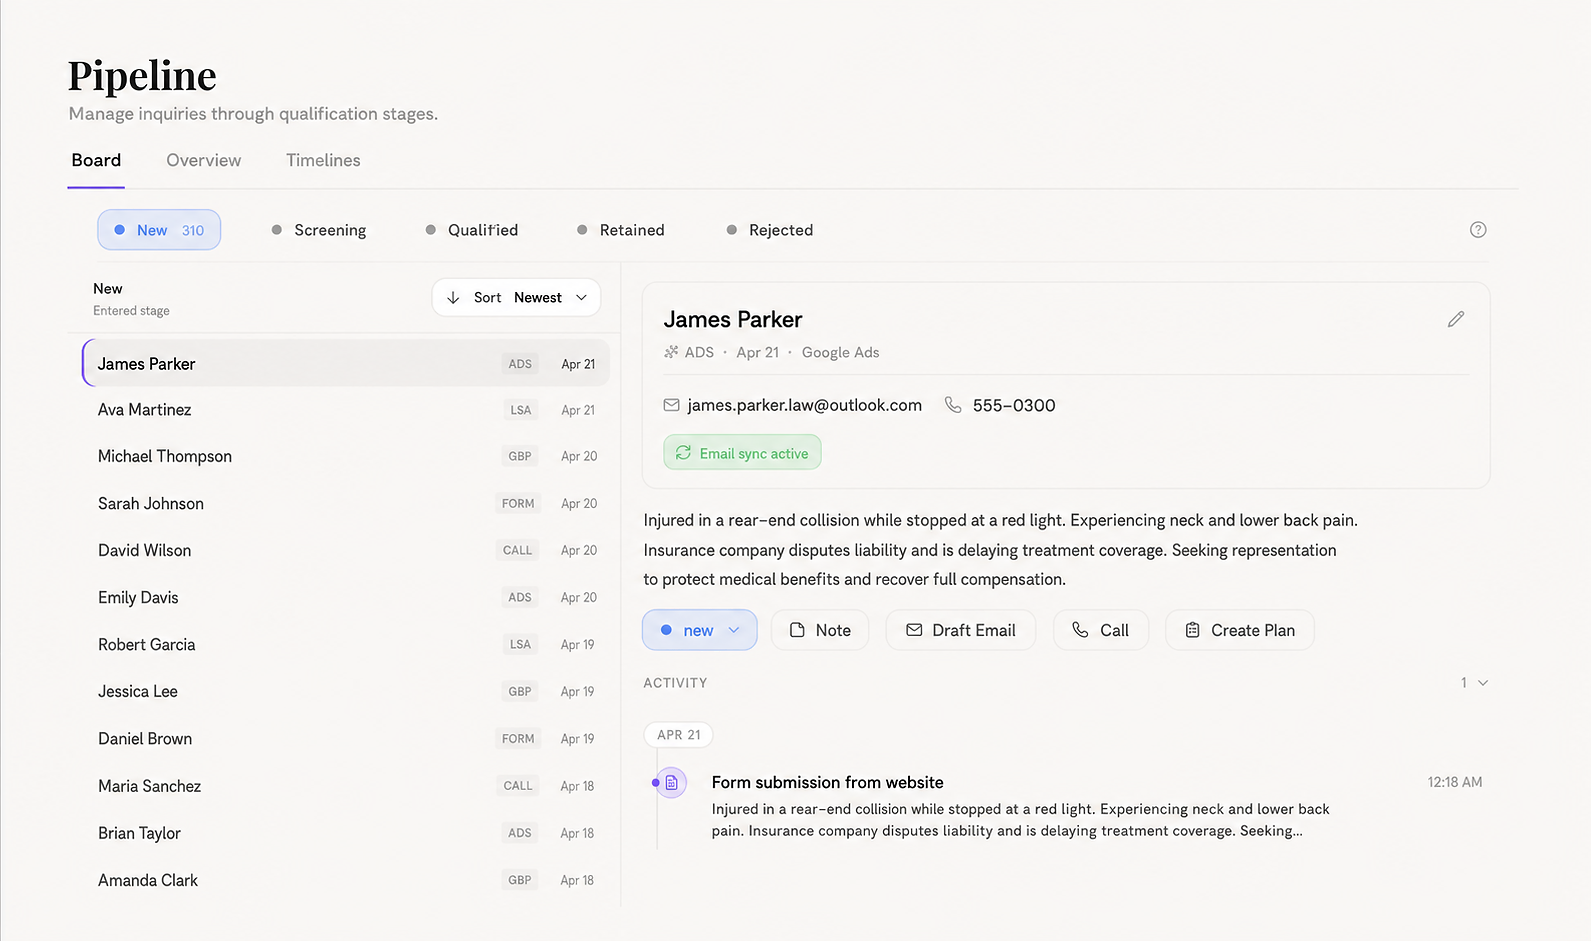
Task: Collapse the Activity section chevron
Action: point(1483,683)
